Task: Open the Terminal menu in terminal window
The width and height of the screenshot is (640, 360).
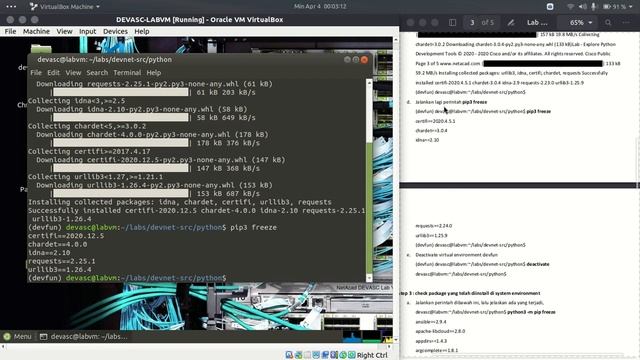Action: pos(127,73)
